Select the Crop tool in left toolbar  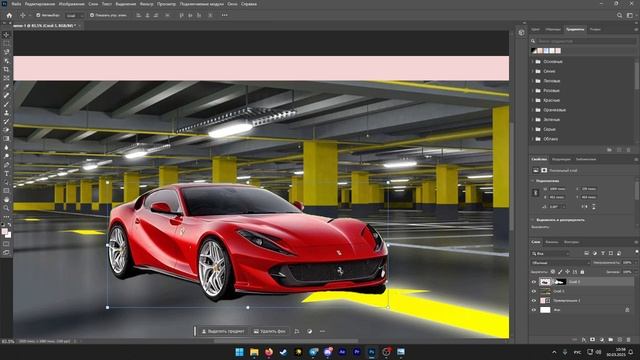(x=6, y=69)
